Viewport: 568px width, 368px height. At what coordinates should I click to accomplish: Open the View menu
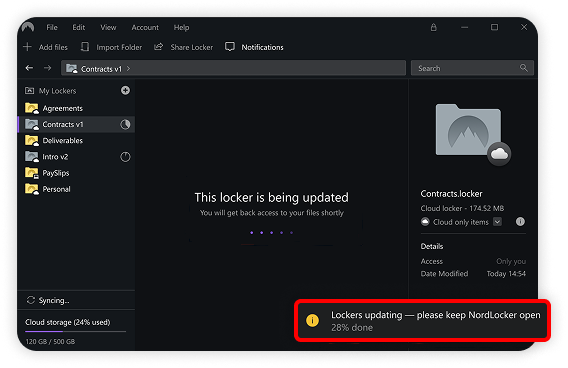pyautogui.click(x=108, y=28)
